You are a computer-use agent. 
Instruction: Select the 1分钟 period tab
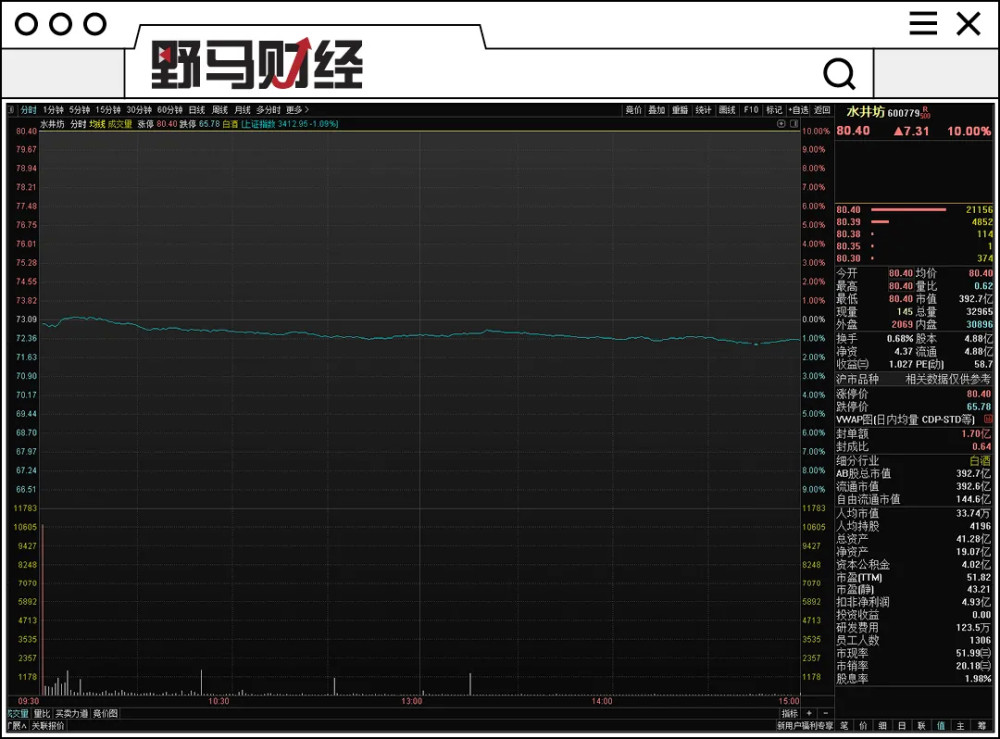(x=54, y=110)
